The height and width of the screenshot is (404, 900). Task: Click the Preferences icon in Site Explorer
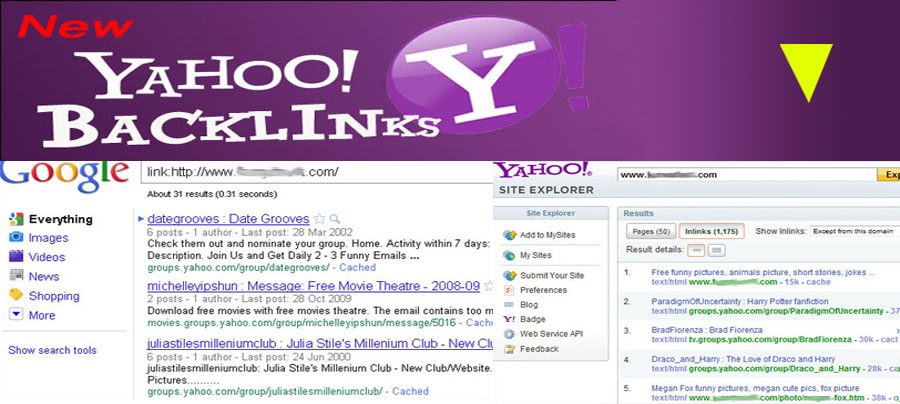pyautogui.click(x=509, y=290)
